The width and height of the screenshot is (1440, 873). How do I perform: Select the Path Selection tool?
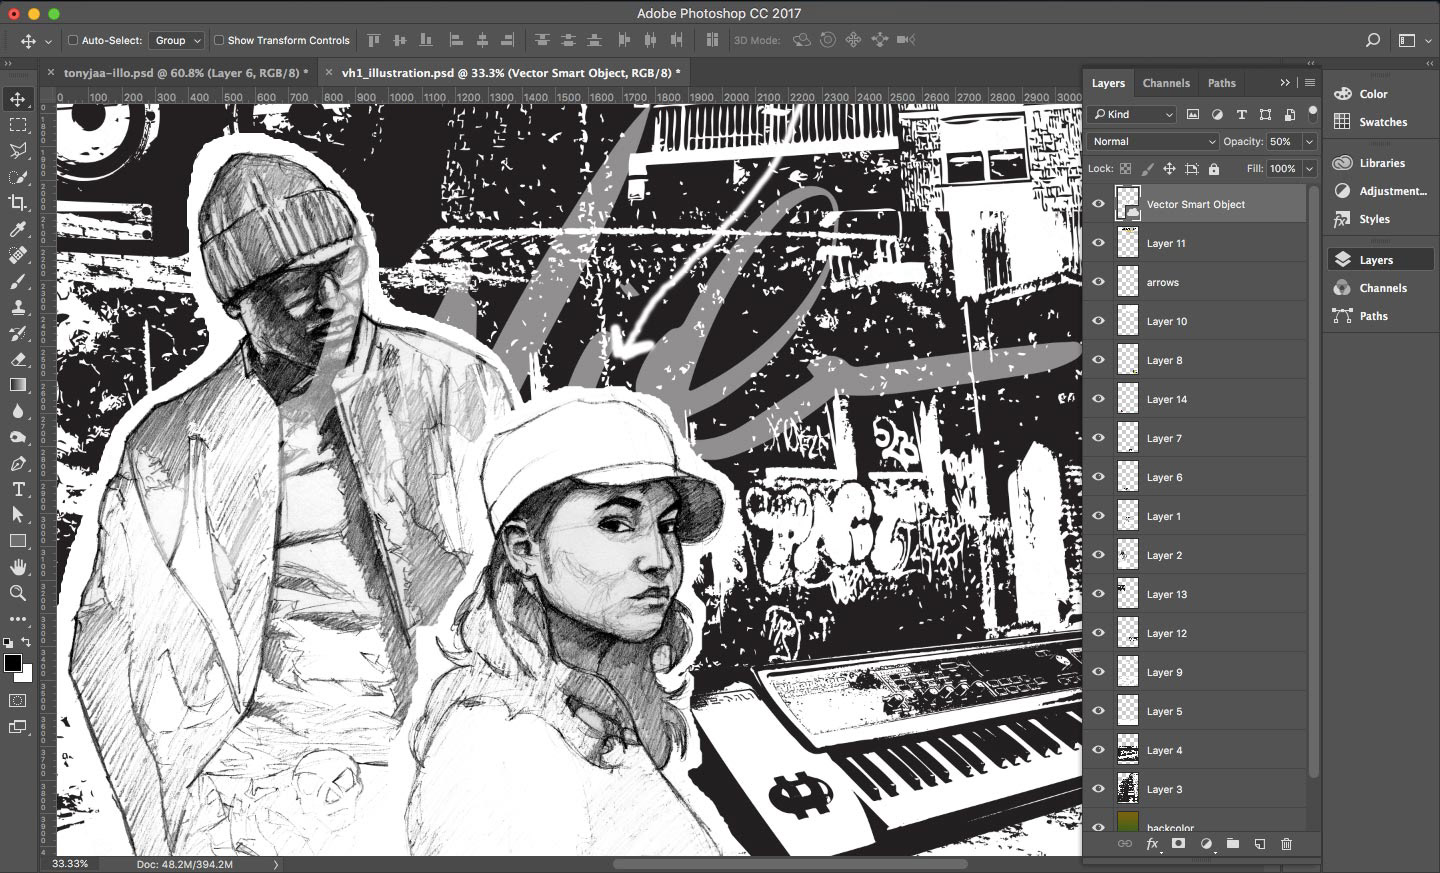pos(18,514)
